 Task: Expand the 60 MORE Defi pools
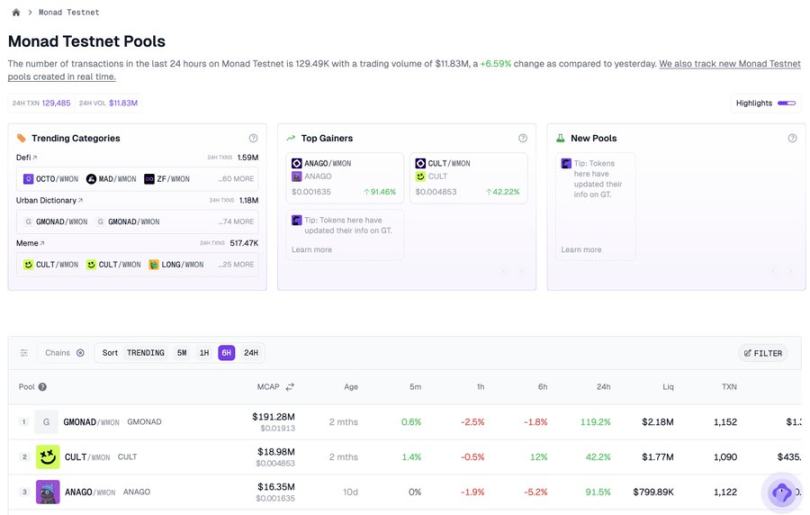(x=236, y=179)
